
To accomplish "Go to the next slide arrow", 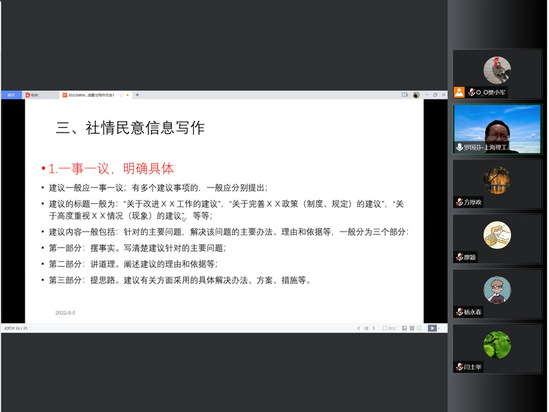I will coord(374,328).
